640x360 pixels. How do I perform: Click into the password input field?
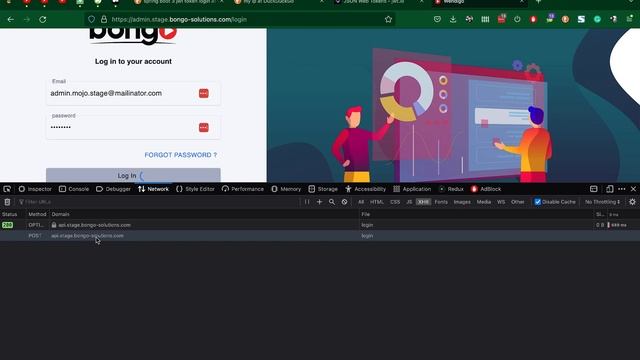coord(133,127)
